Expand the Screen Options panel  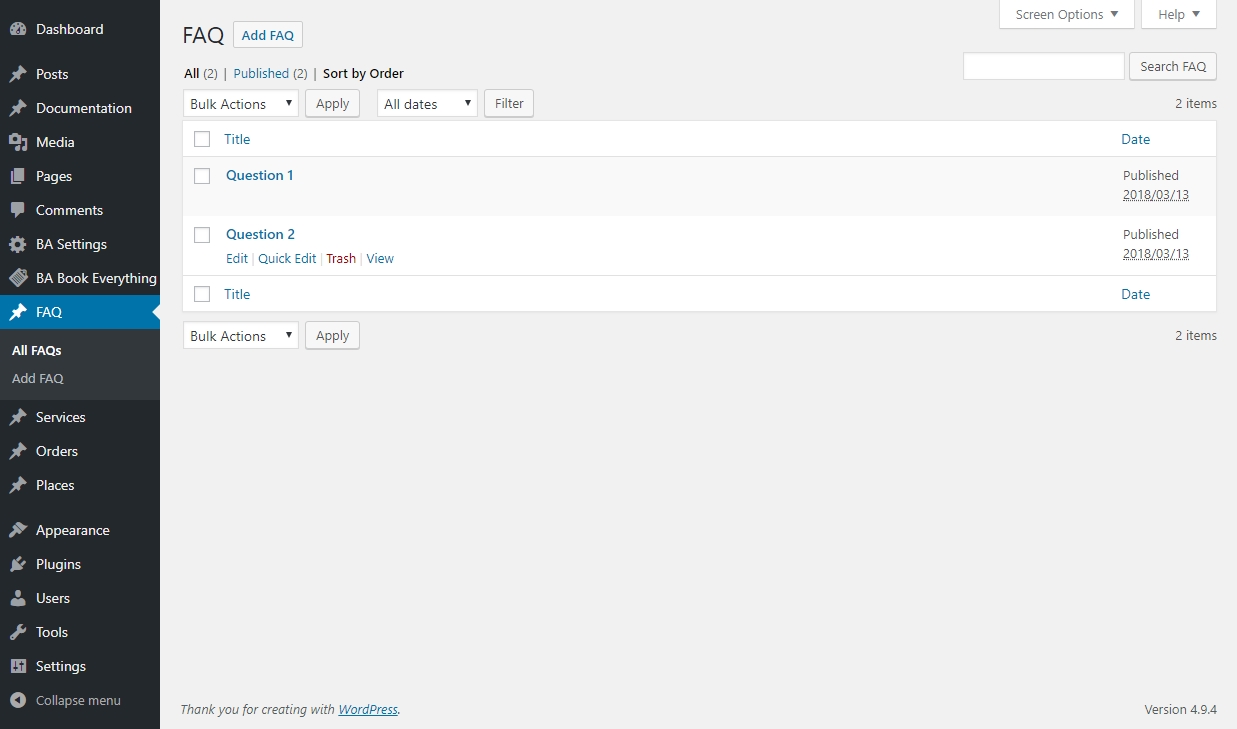pyautogui.click(x=1066, y=15)
